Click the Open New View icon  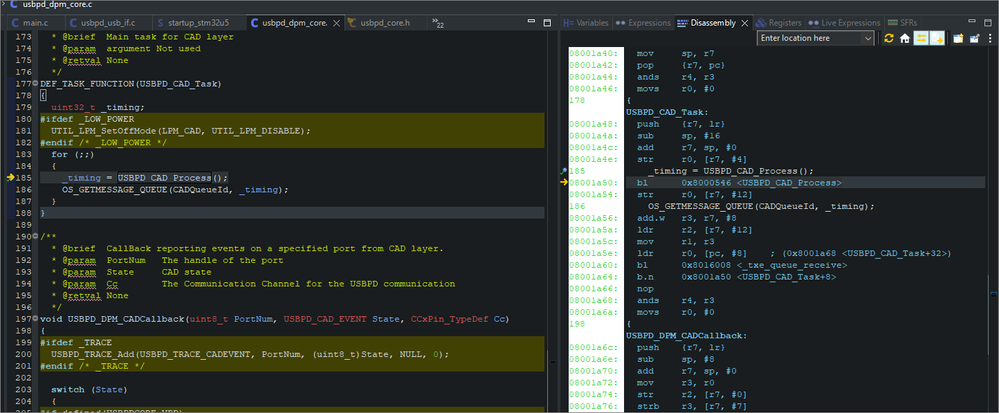(957, 38)
